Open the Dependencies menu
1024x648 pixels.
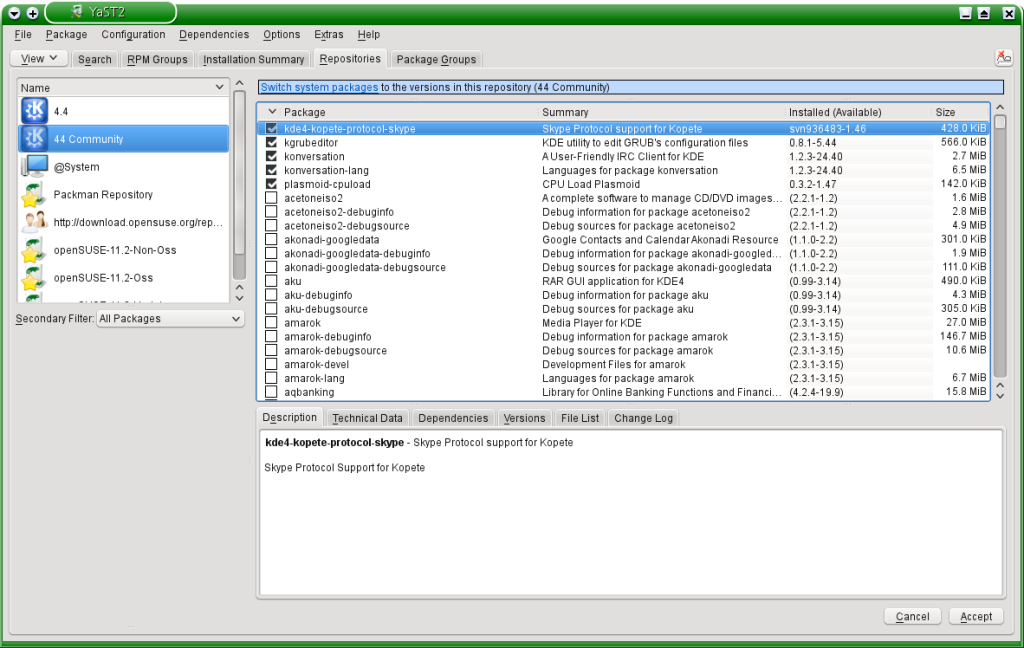click(x=214, y=34)
